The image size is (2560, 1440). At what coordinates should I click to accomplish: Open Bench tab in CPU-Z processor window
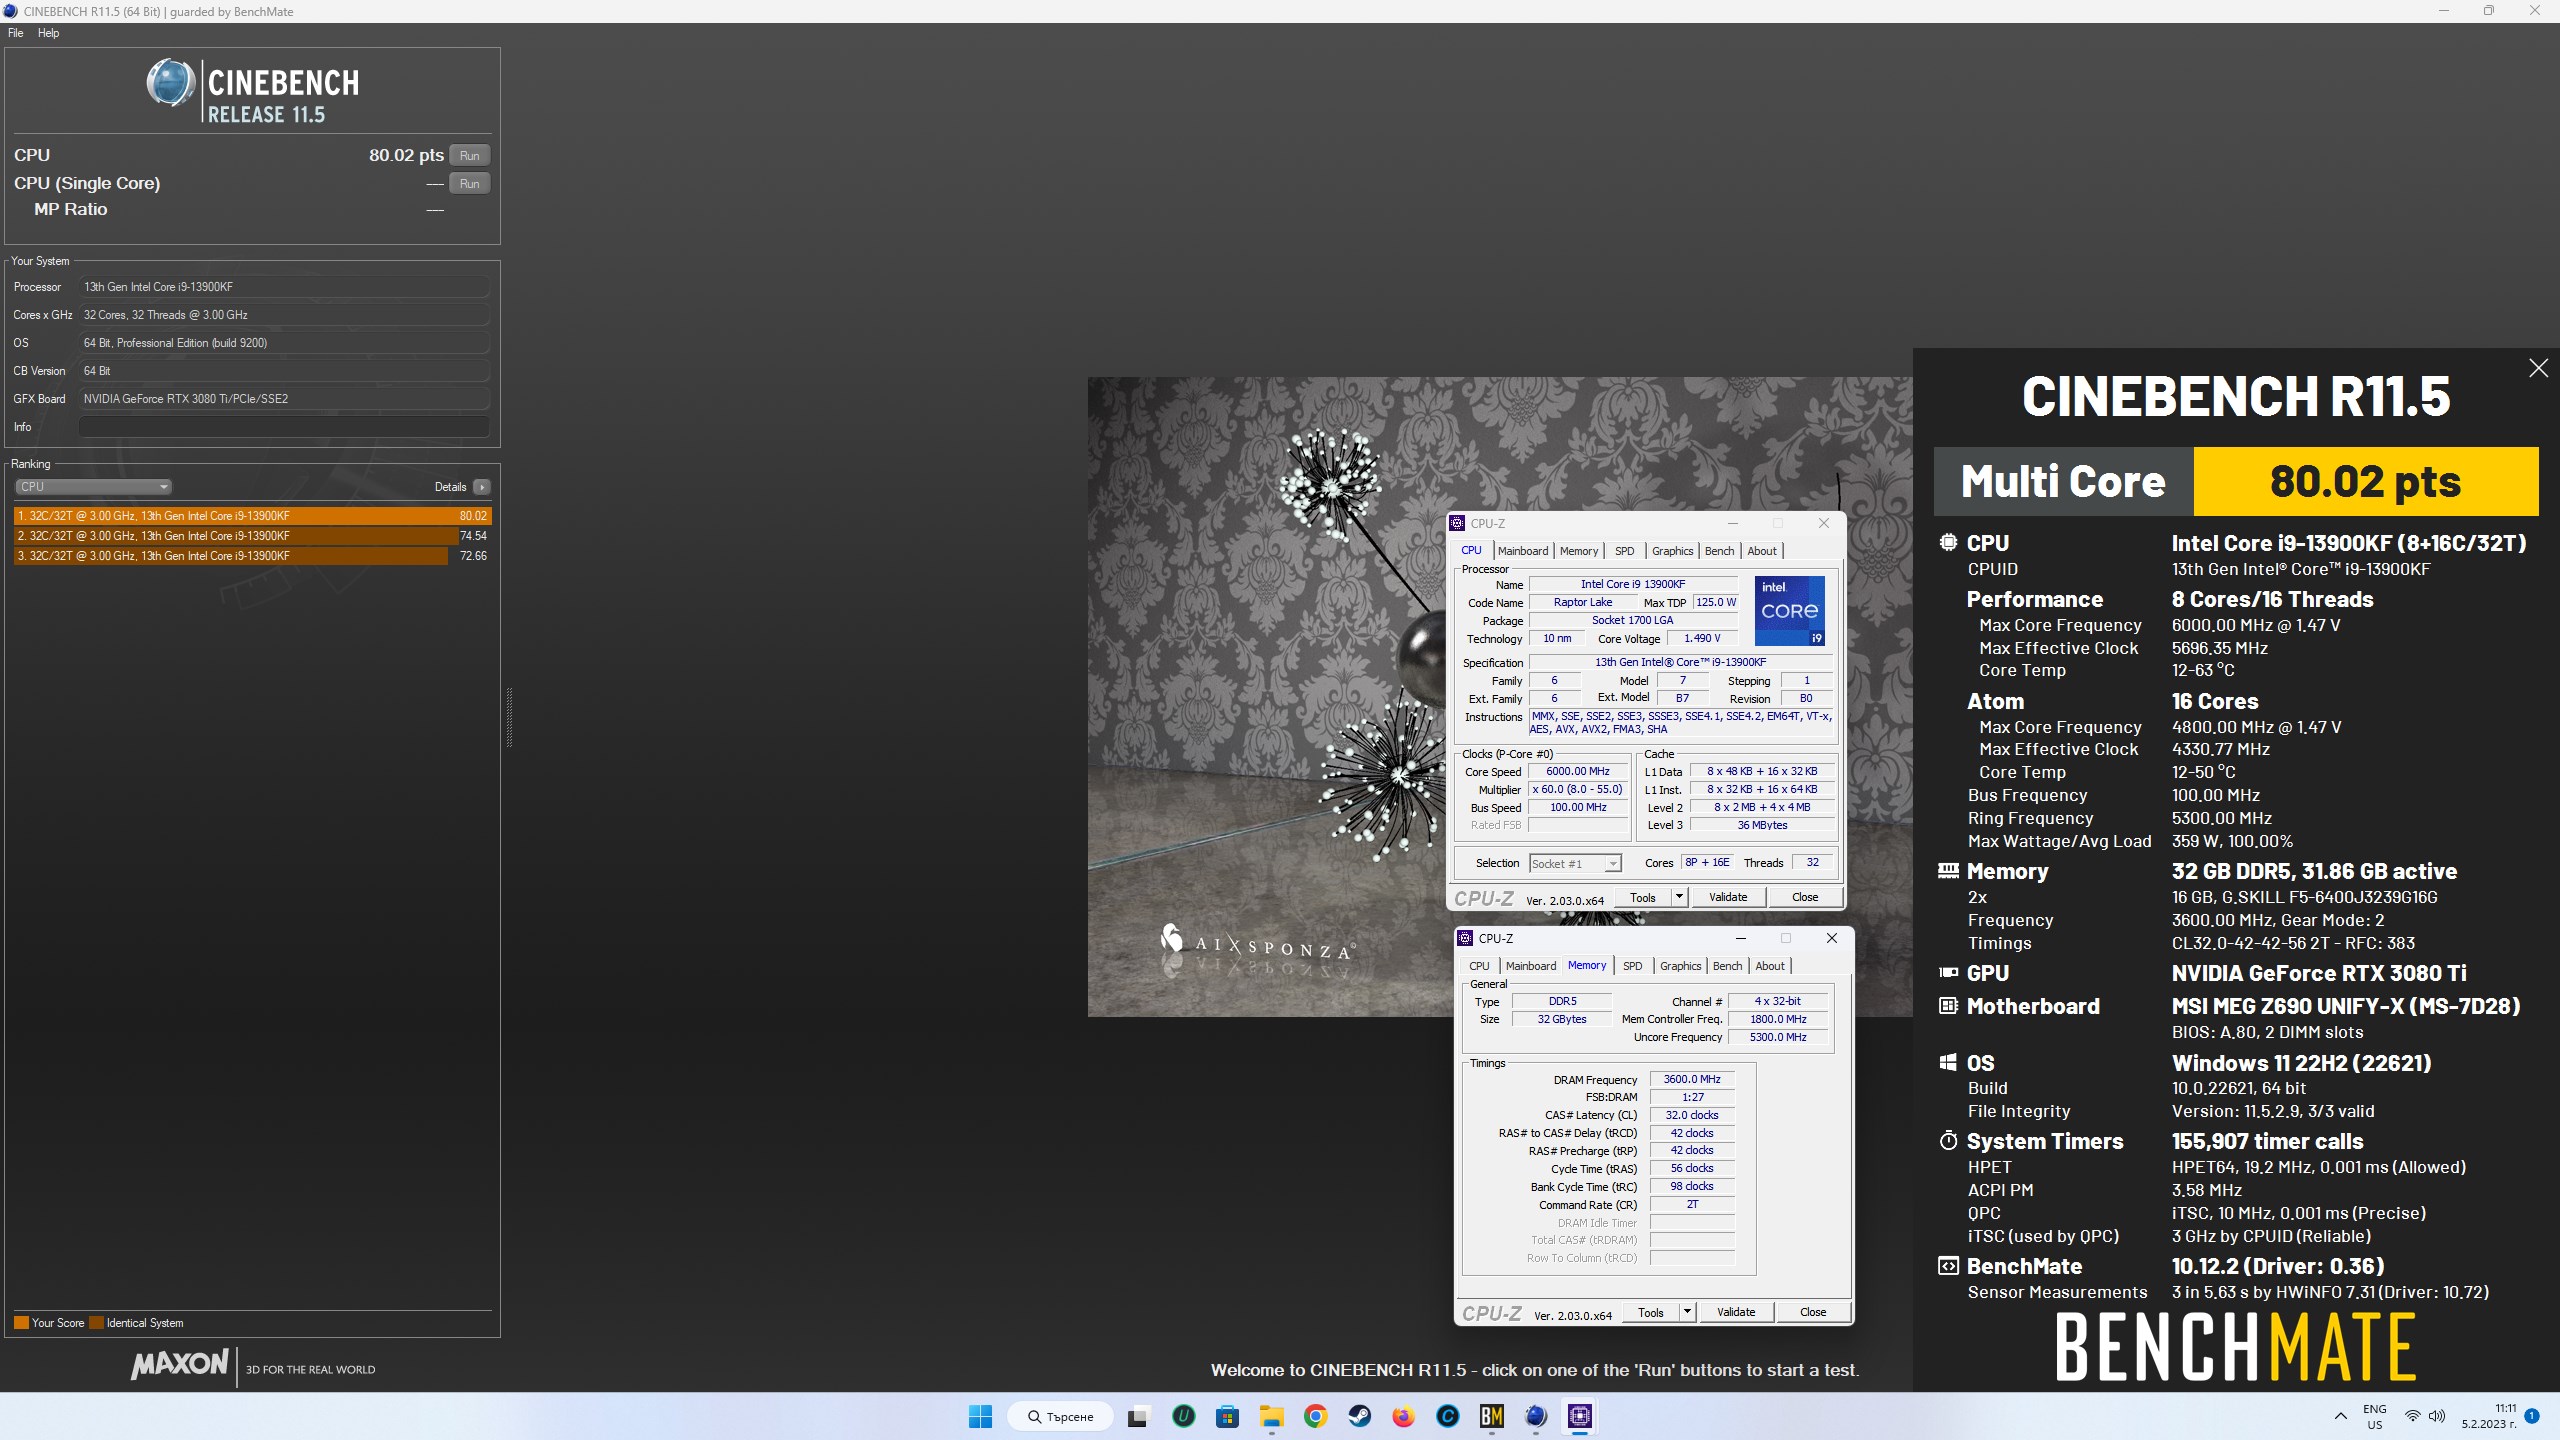1719,551
